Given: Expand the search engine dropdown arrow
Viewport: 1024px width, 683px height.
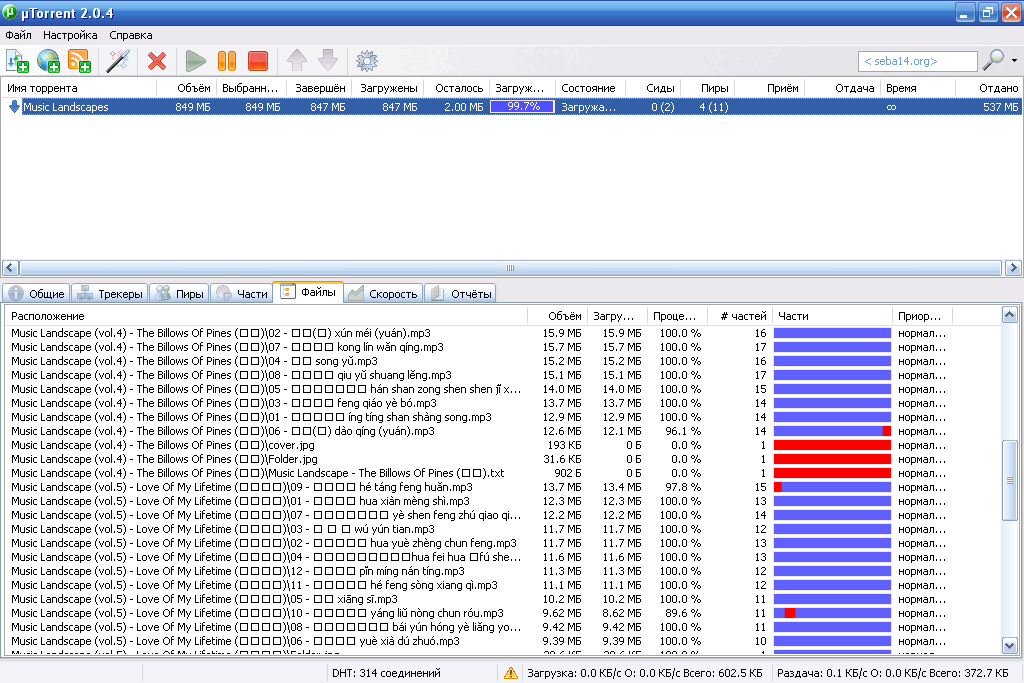Looking at the screenshot, I should [1014, 61].
